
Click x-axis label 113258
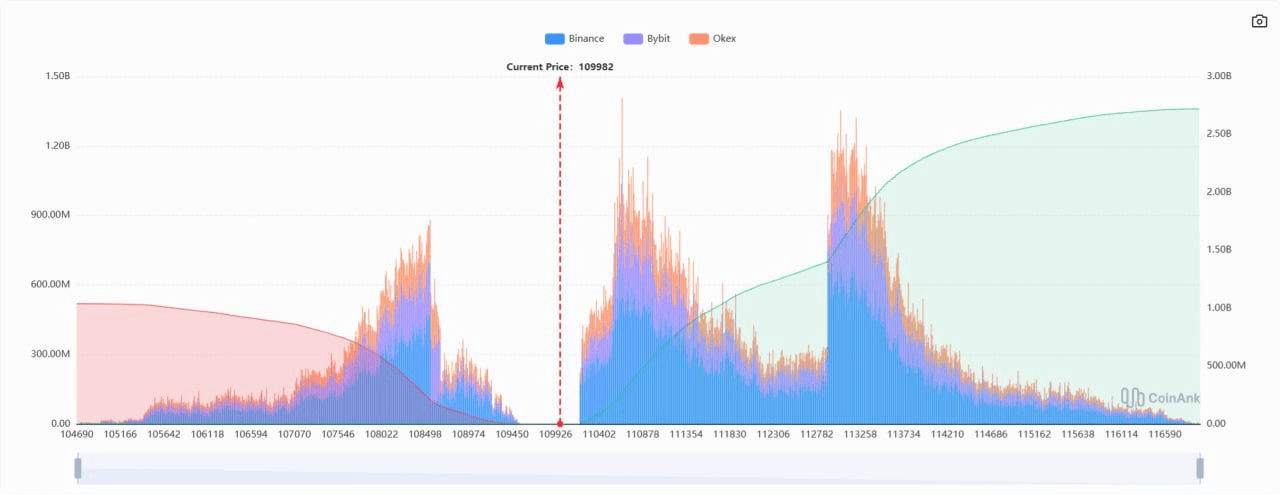[861, 435]
